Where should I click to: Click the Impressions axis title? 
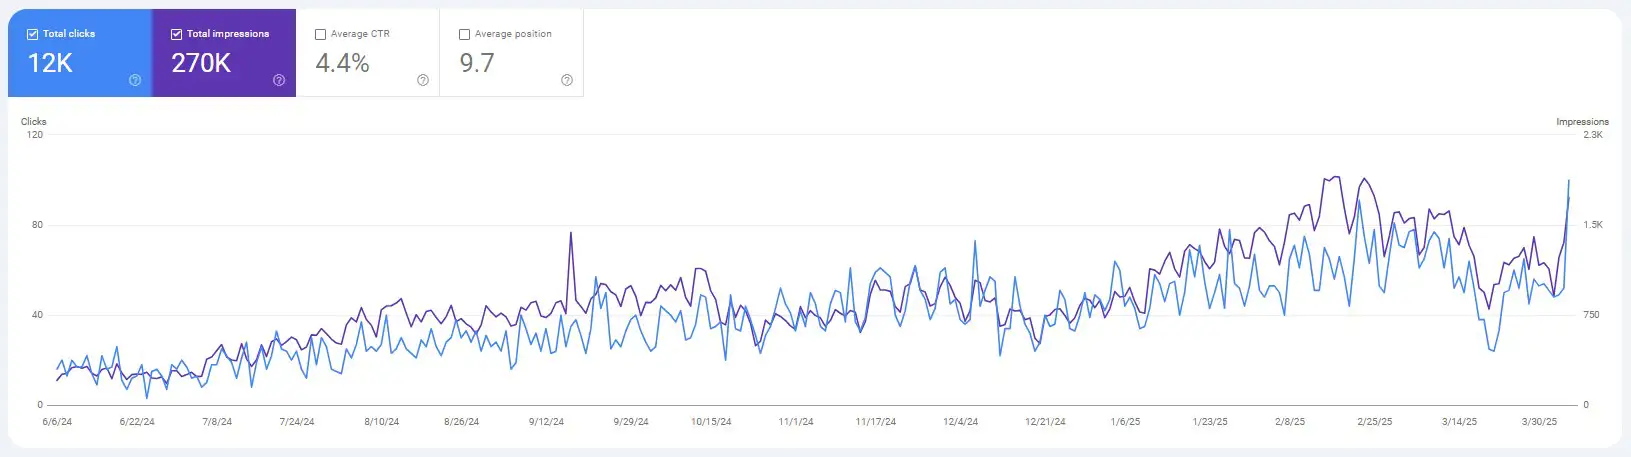click(x=1582, y=122)
